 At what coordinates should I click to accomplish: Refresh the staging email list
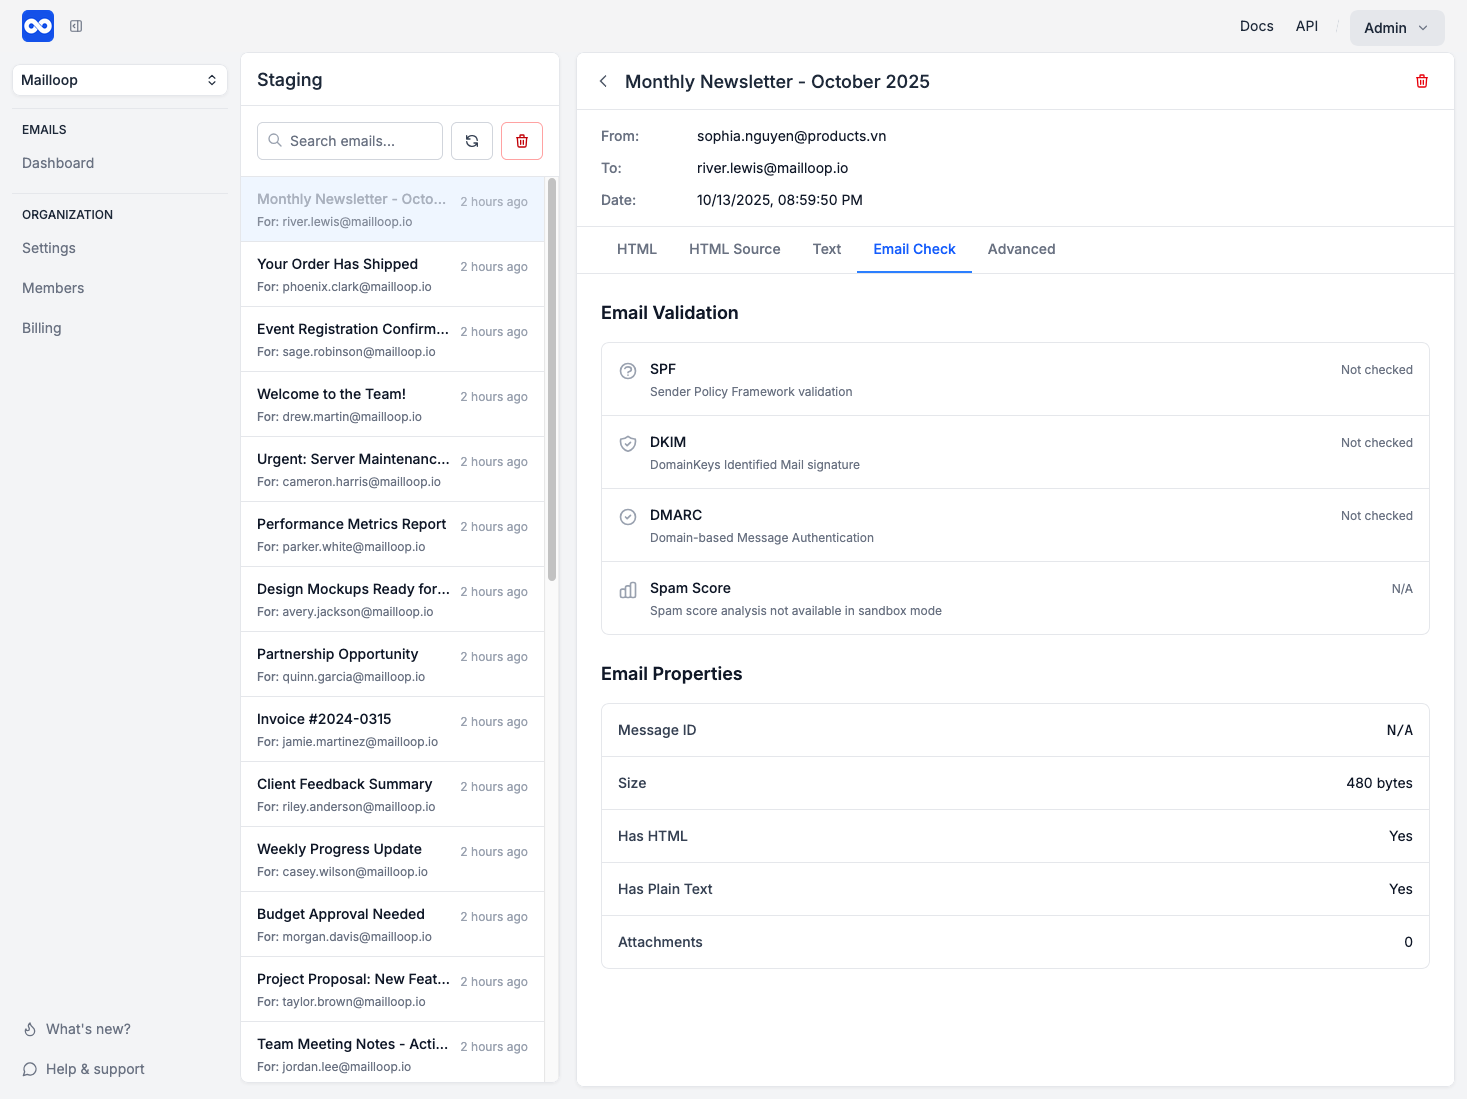pyautogui.click(x=471, y=141)
